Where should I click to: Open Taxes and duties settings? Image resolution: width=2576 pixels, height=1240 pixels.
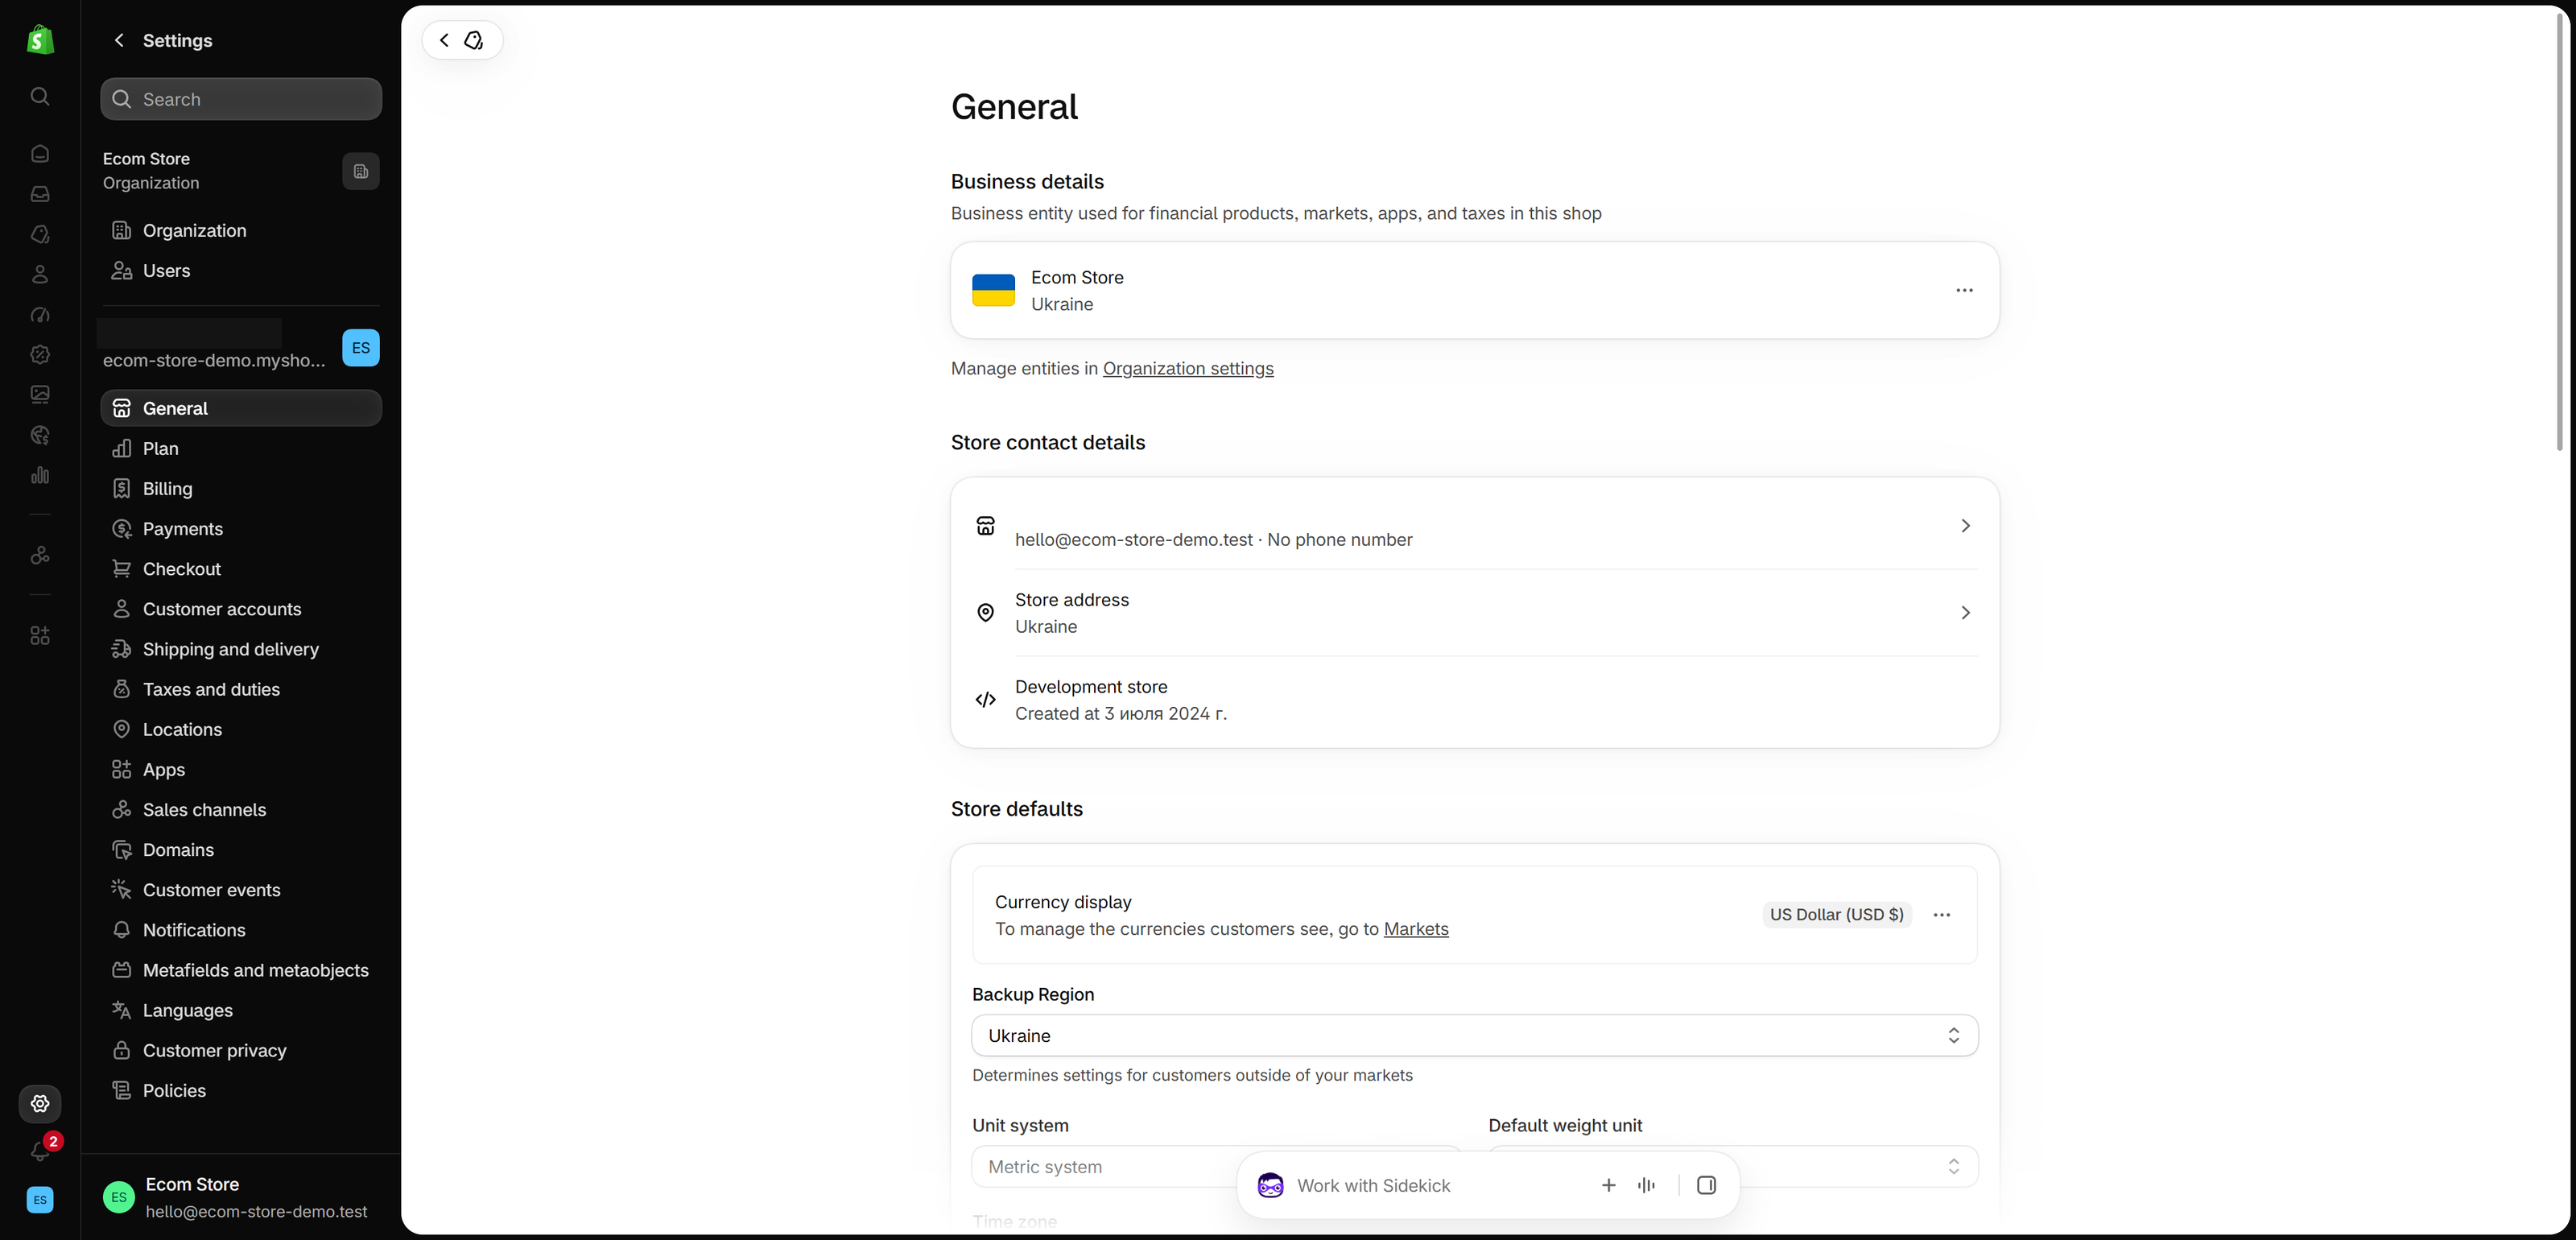pyautogui.click(x=241, y=689)
